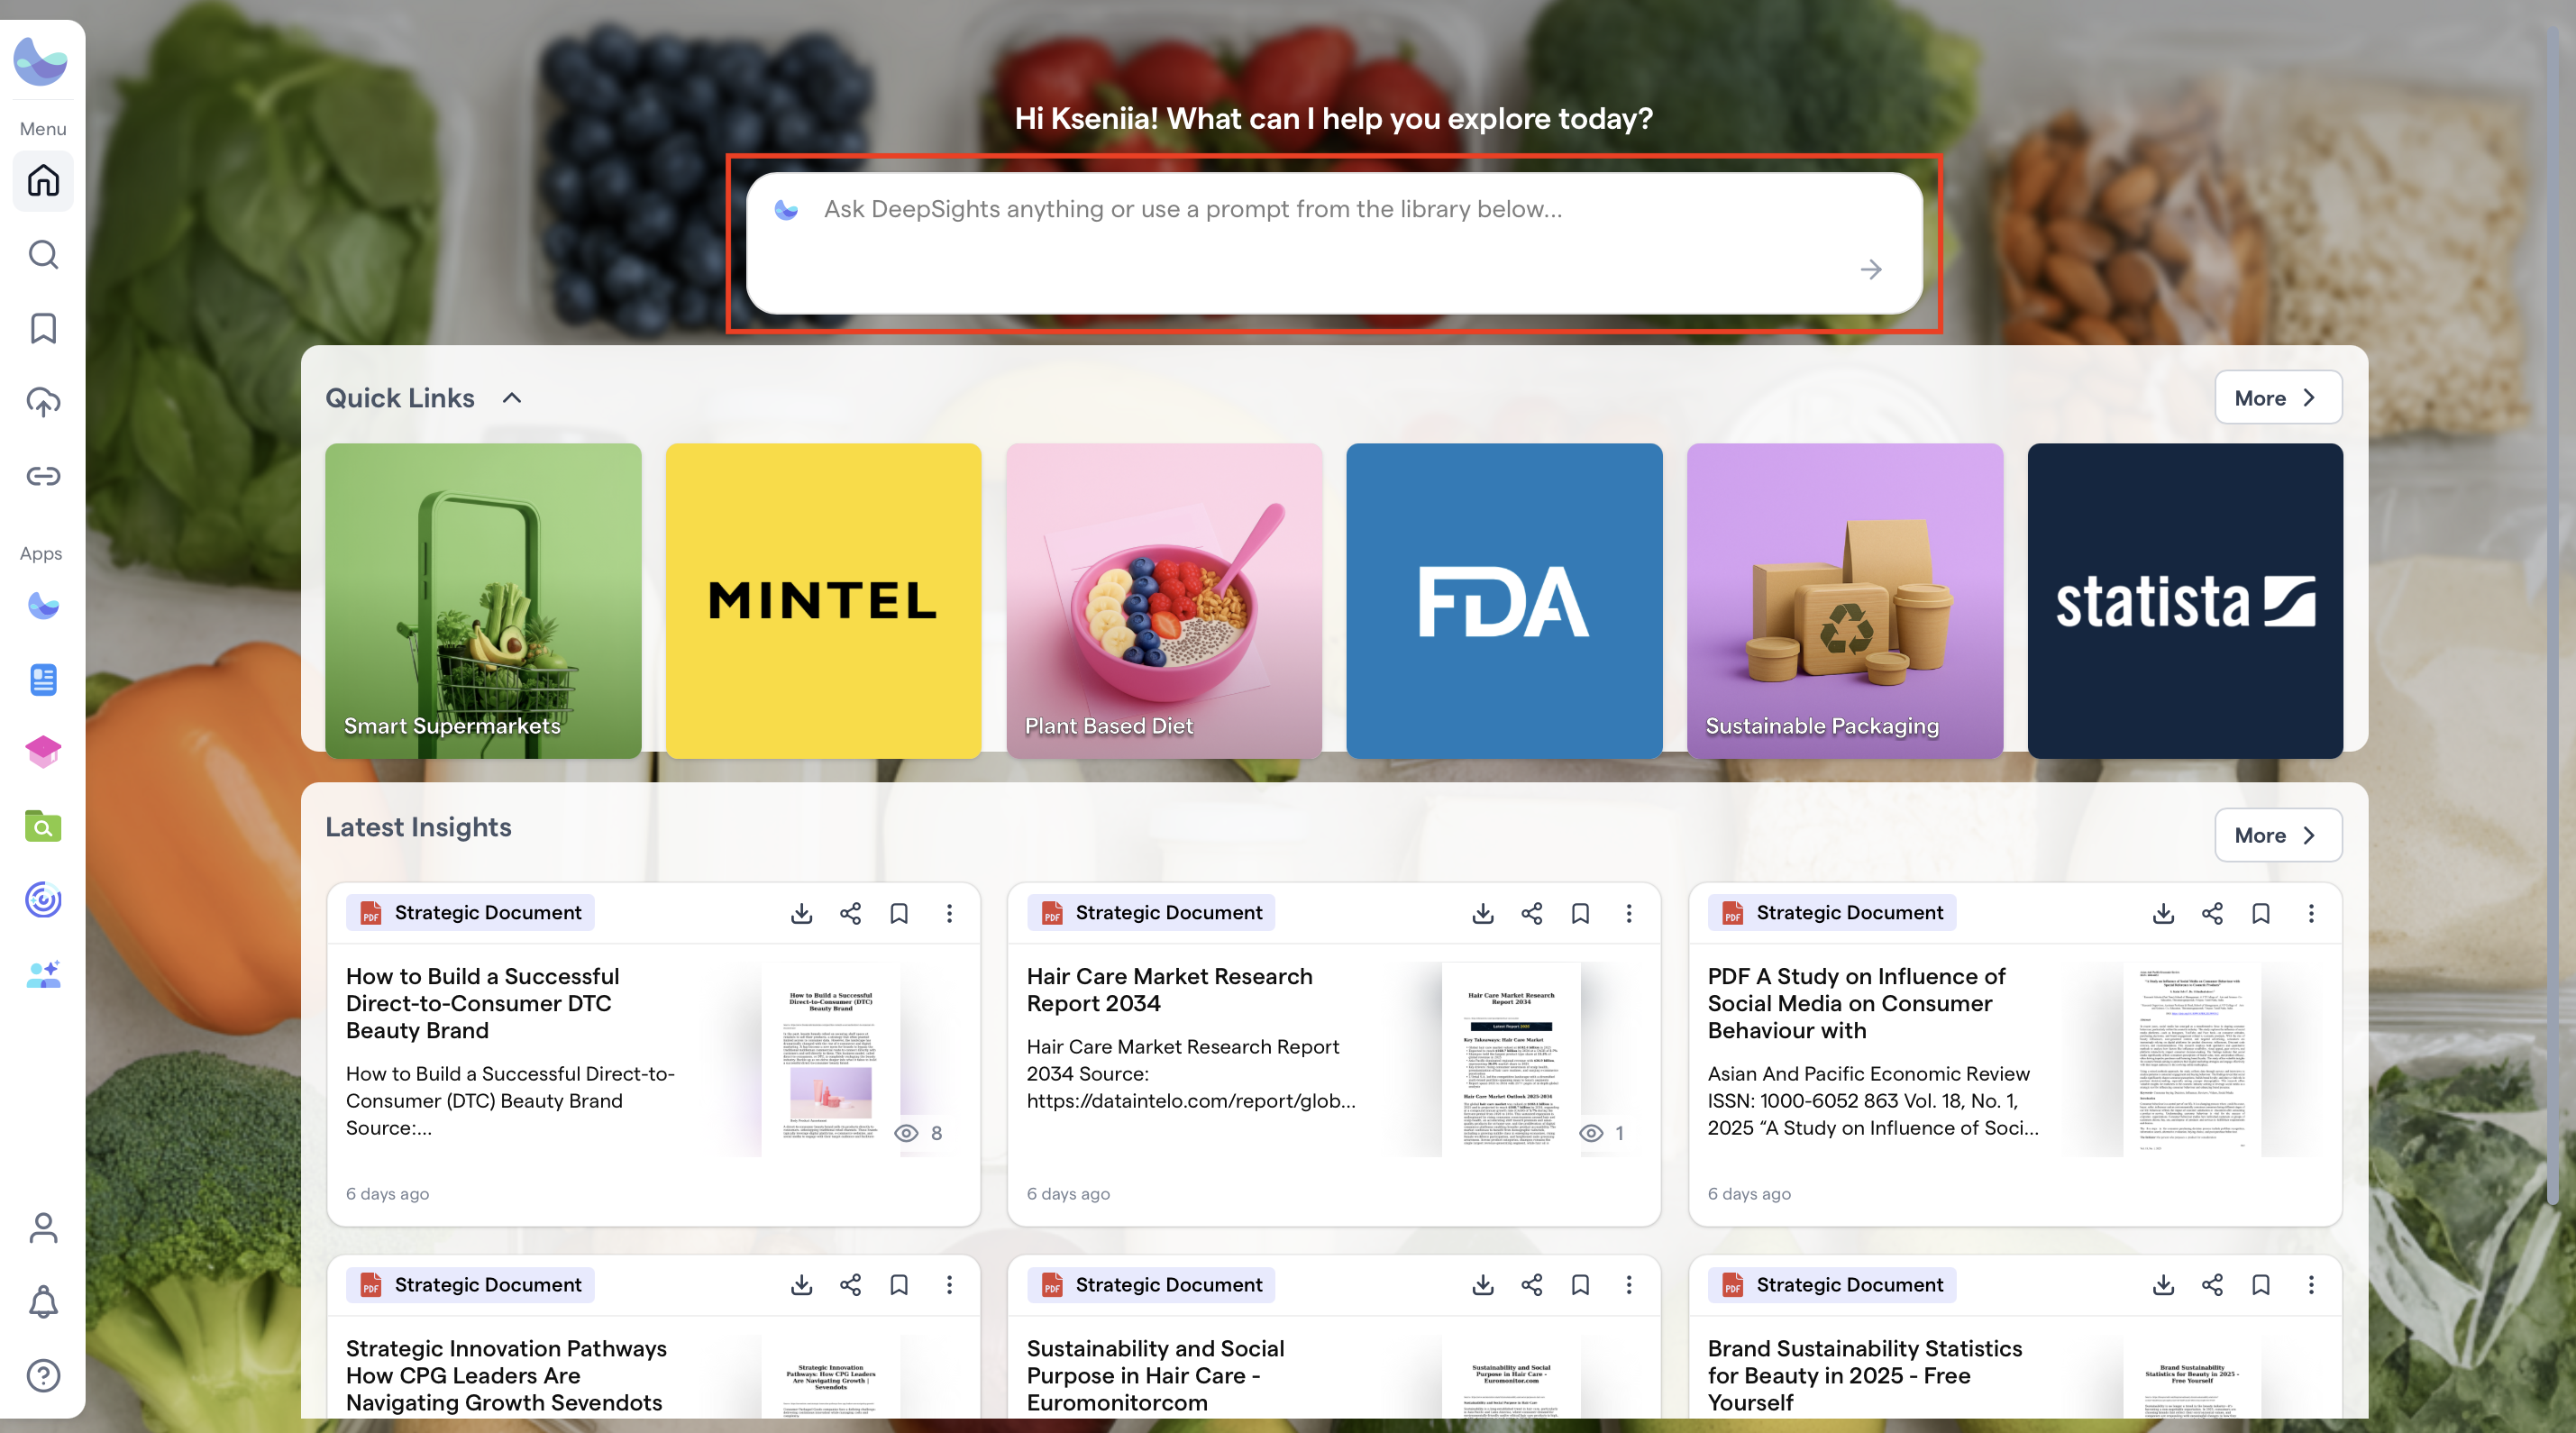Submit the prompt with the arrow button

(1871, 269)
